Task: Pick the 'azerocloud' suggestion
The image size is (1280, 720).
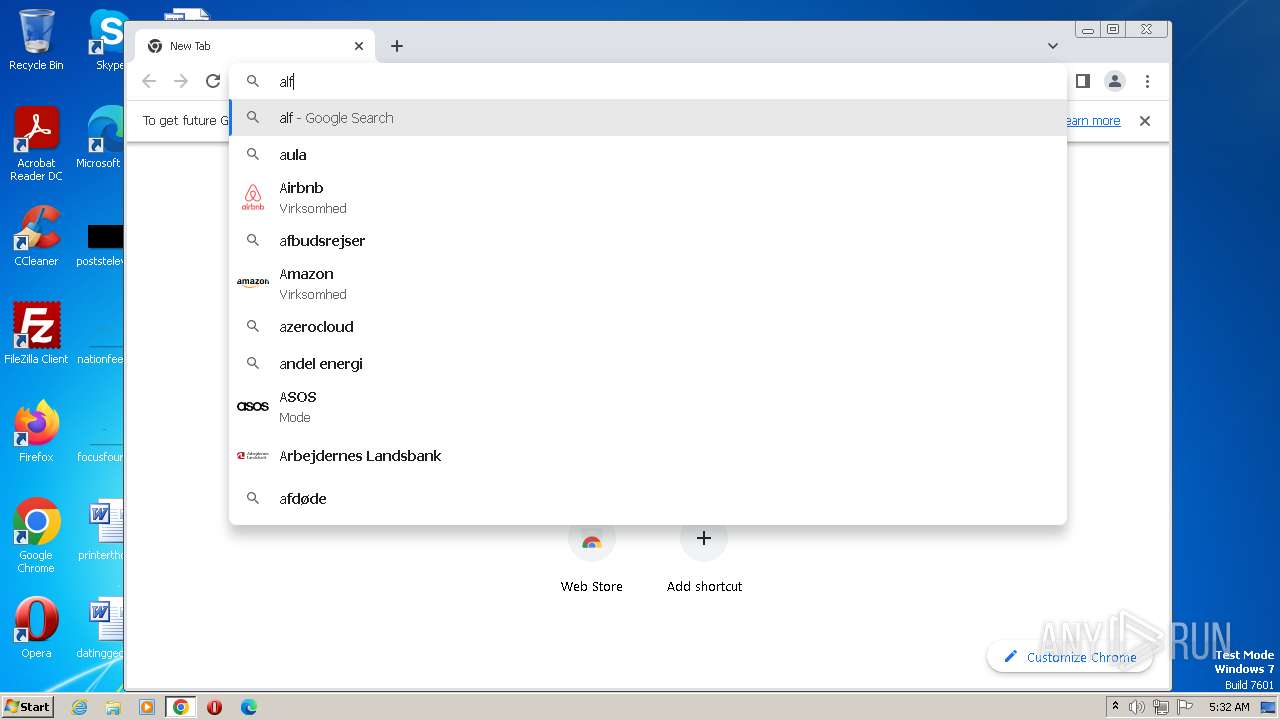Action: [x=648, y=327]
